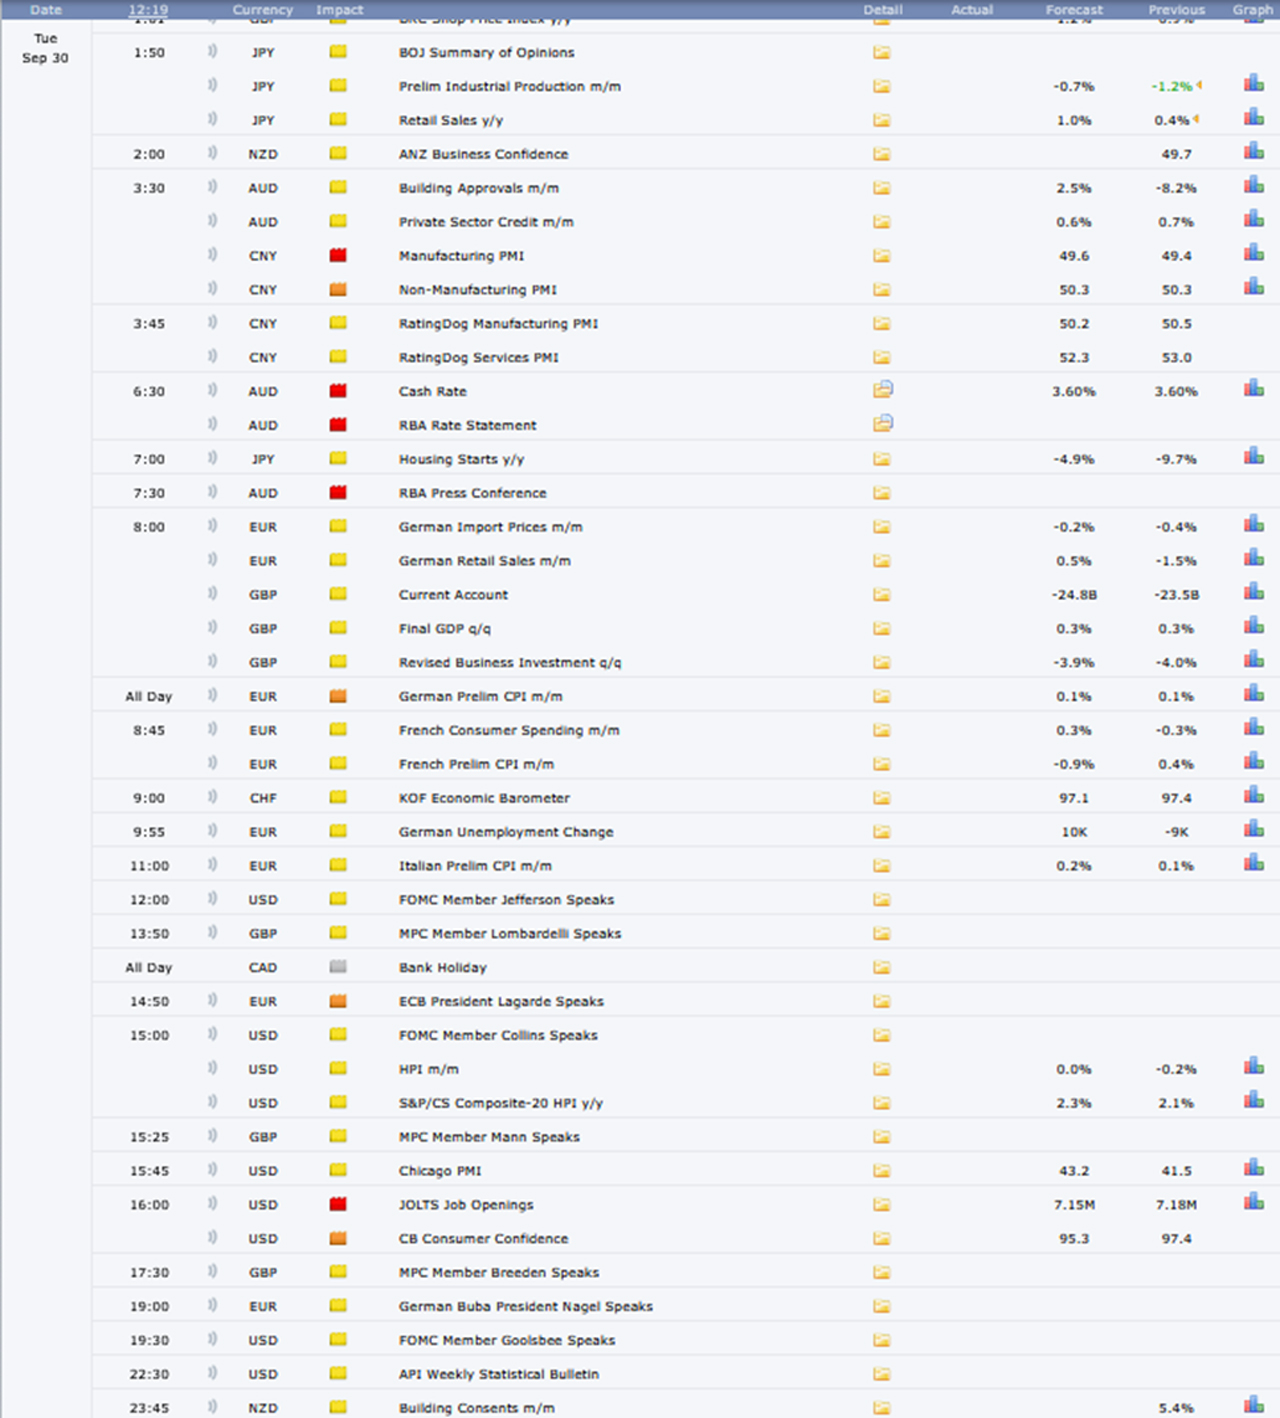Open graph icon for Chicago PMI

click(1253, 1168)
